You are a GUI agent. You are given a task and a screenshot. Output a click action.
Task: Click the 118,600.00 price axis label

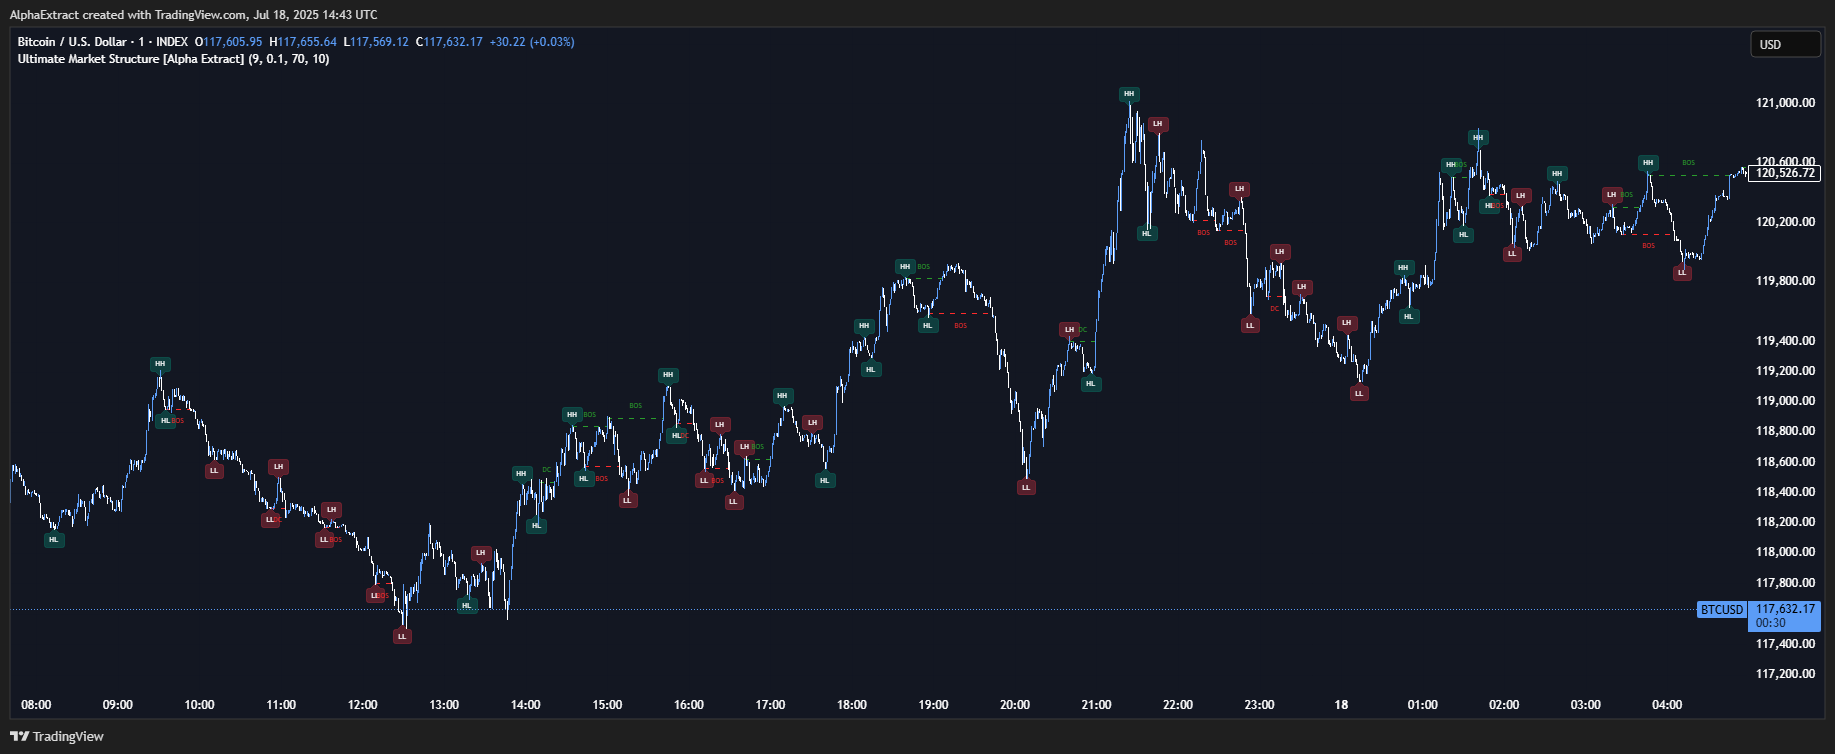[x=1785, y=462]
